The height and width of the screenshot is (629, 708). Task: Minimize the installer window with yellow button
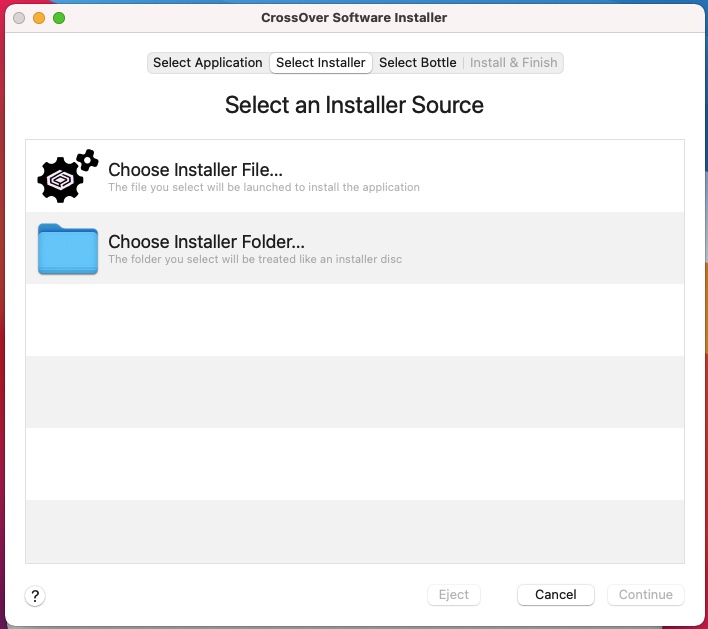point(39,18)
